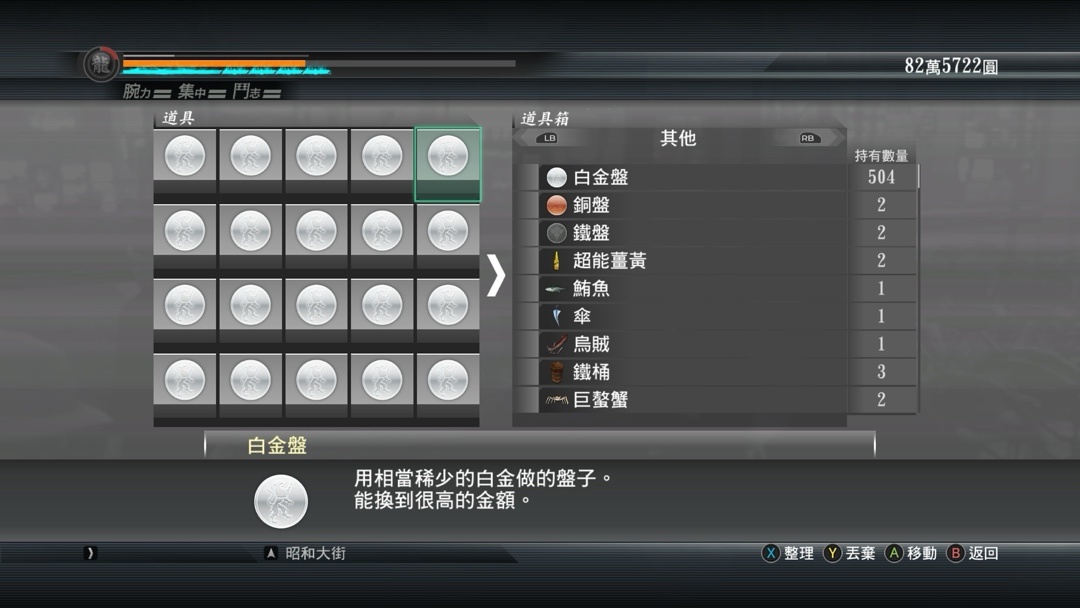Select the 銅盤 row name text

pyautogui.click(x=591, y=205)
